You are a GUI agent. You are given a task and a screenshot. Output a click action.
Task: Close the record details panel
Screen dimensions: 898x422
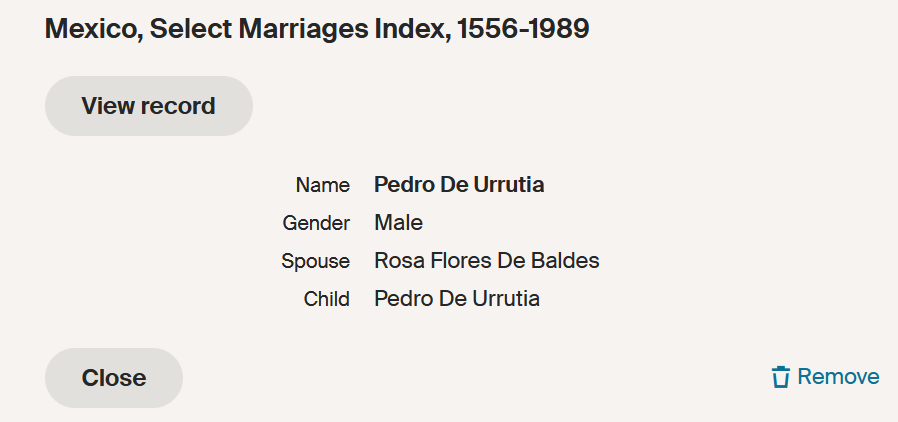coord(114,377)
